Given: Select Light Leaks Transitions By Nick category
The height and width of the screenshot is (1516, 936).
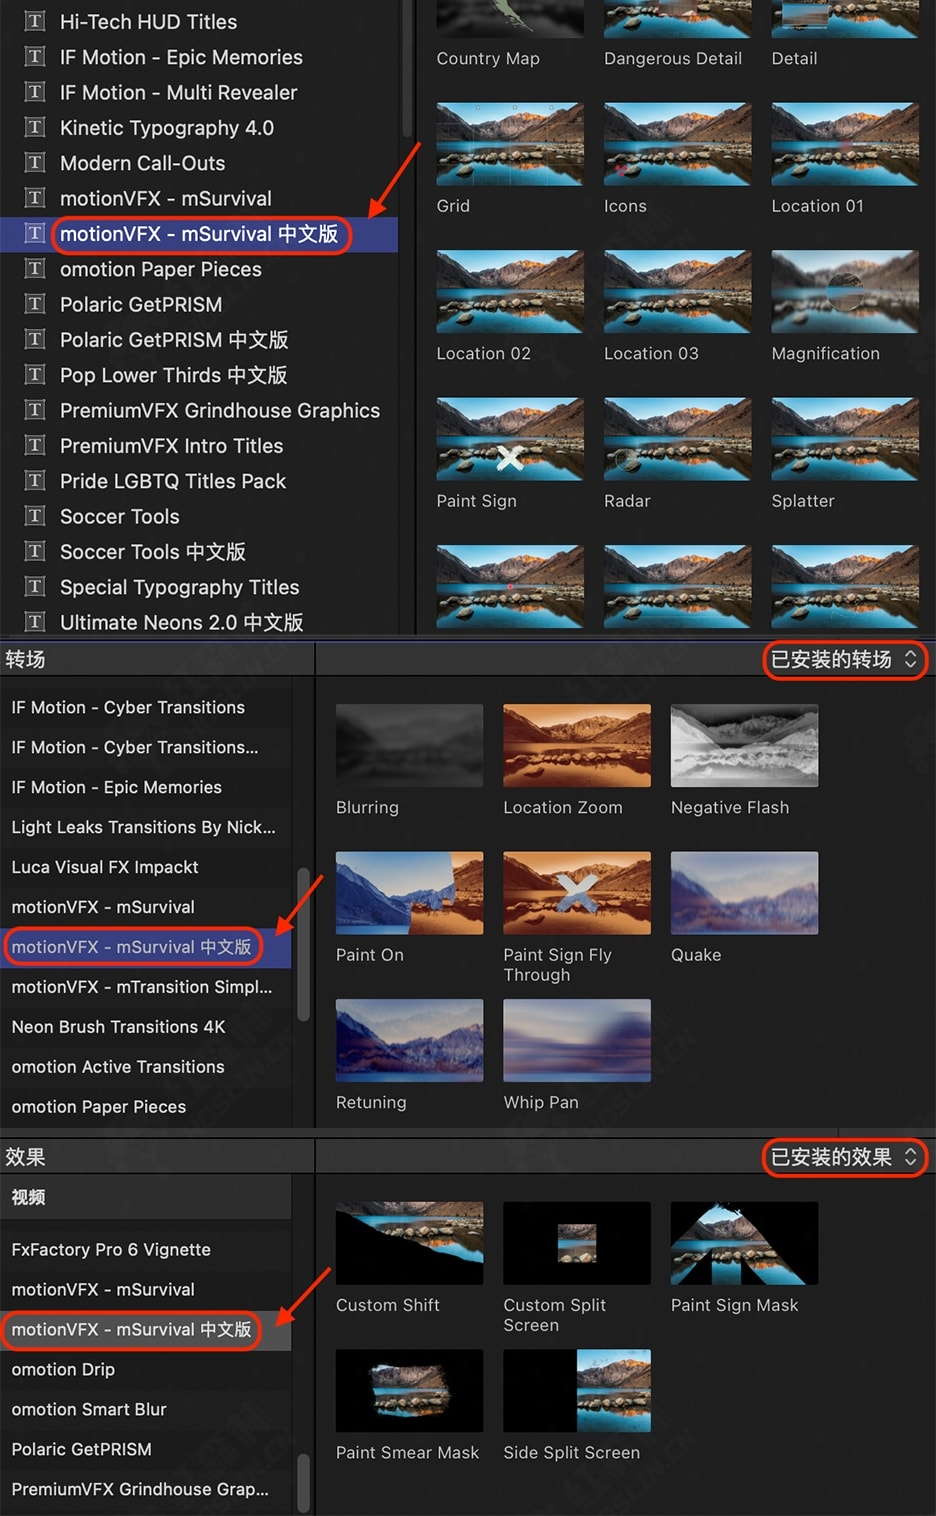Looking at the screenshot, I should (146, 827).
